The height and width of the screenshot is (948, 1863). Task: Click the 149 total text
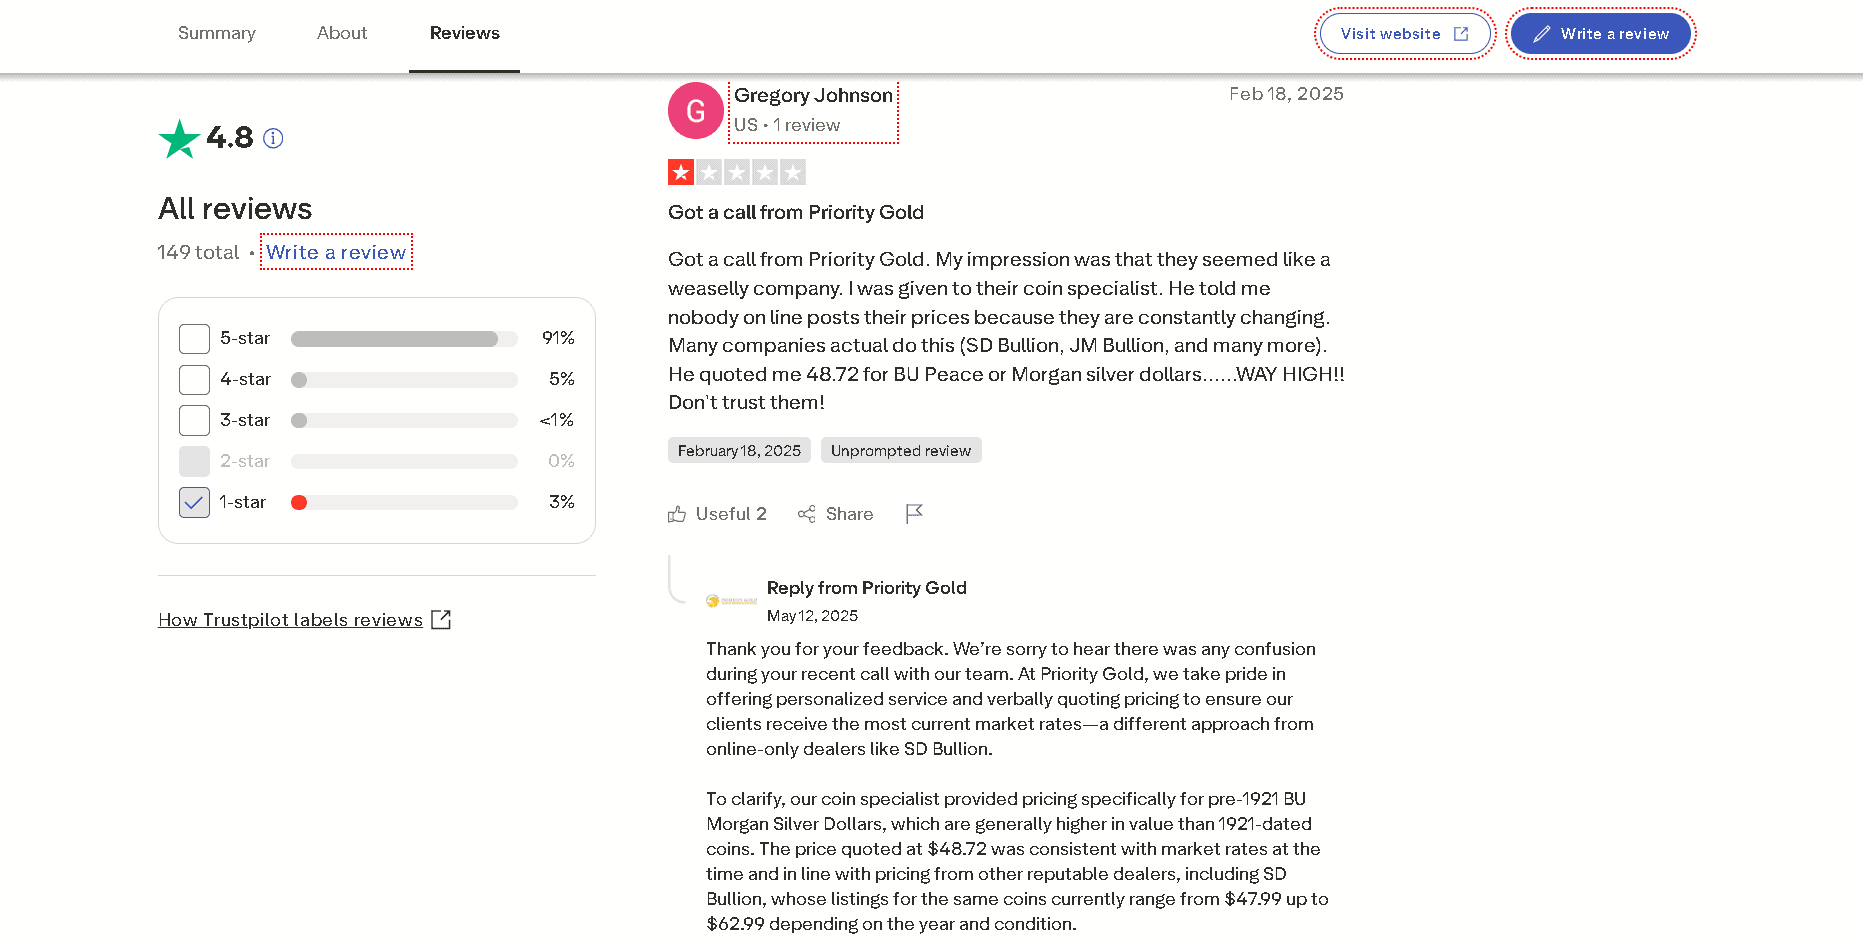coord(198,252)
